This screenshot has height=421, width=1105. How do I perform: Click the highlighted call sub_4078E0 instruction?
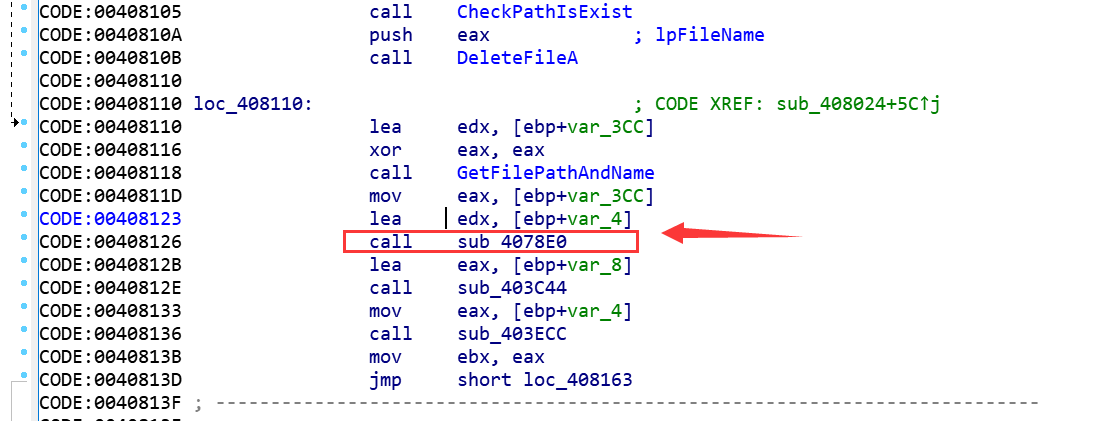[x=490, y=242]
